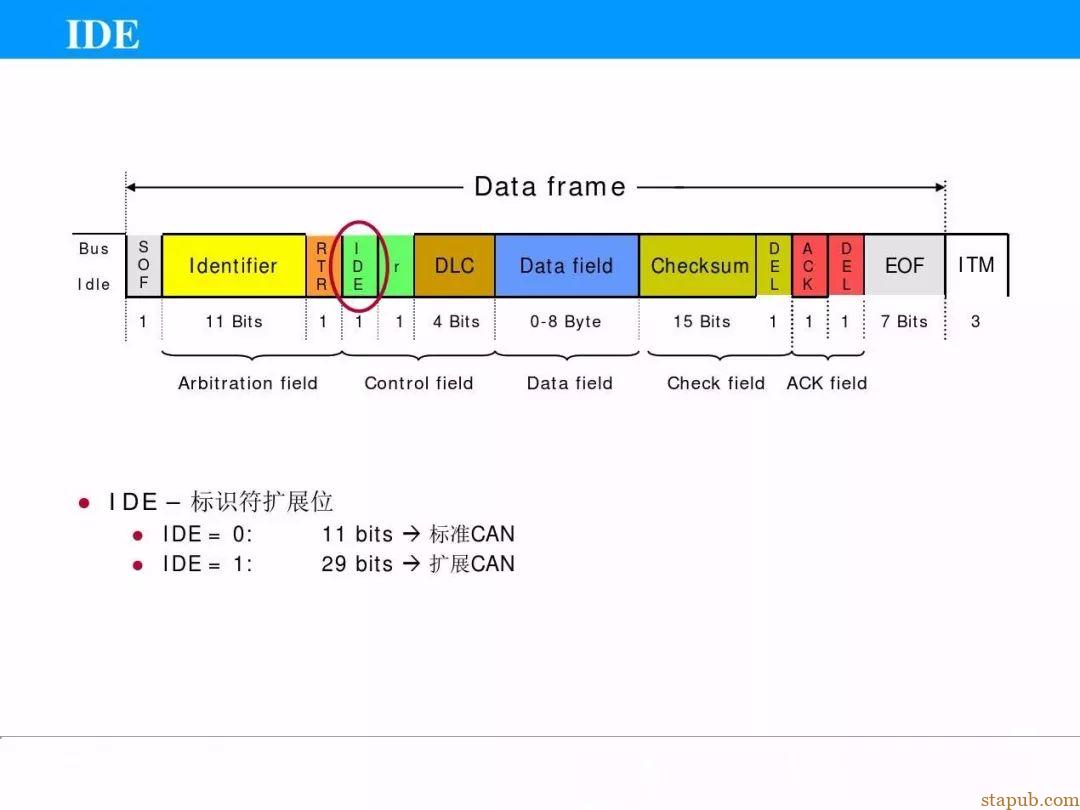Select the orange RTR block

point(322,266)
